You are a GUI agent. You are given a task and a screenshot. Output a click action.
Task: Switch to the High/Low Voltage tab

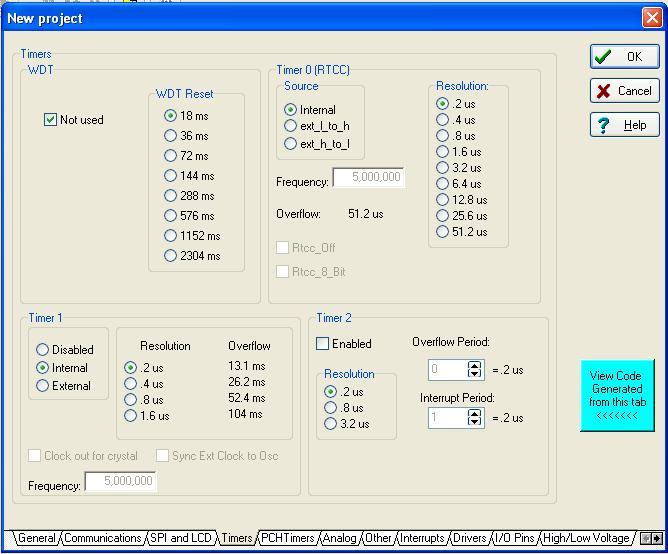click(586, 538)
